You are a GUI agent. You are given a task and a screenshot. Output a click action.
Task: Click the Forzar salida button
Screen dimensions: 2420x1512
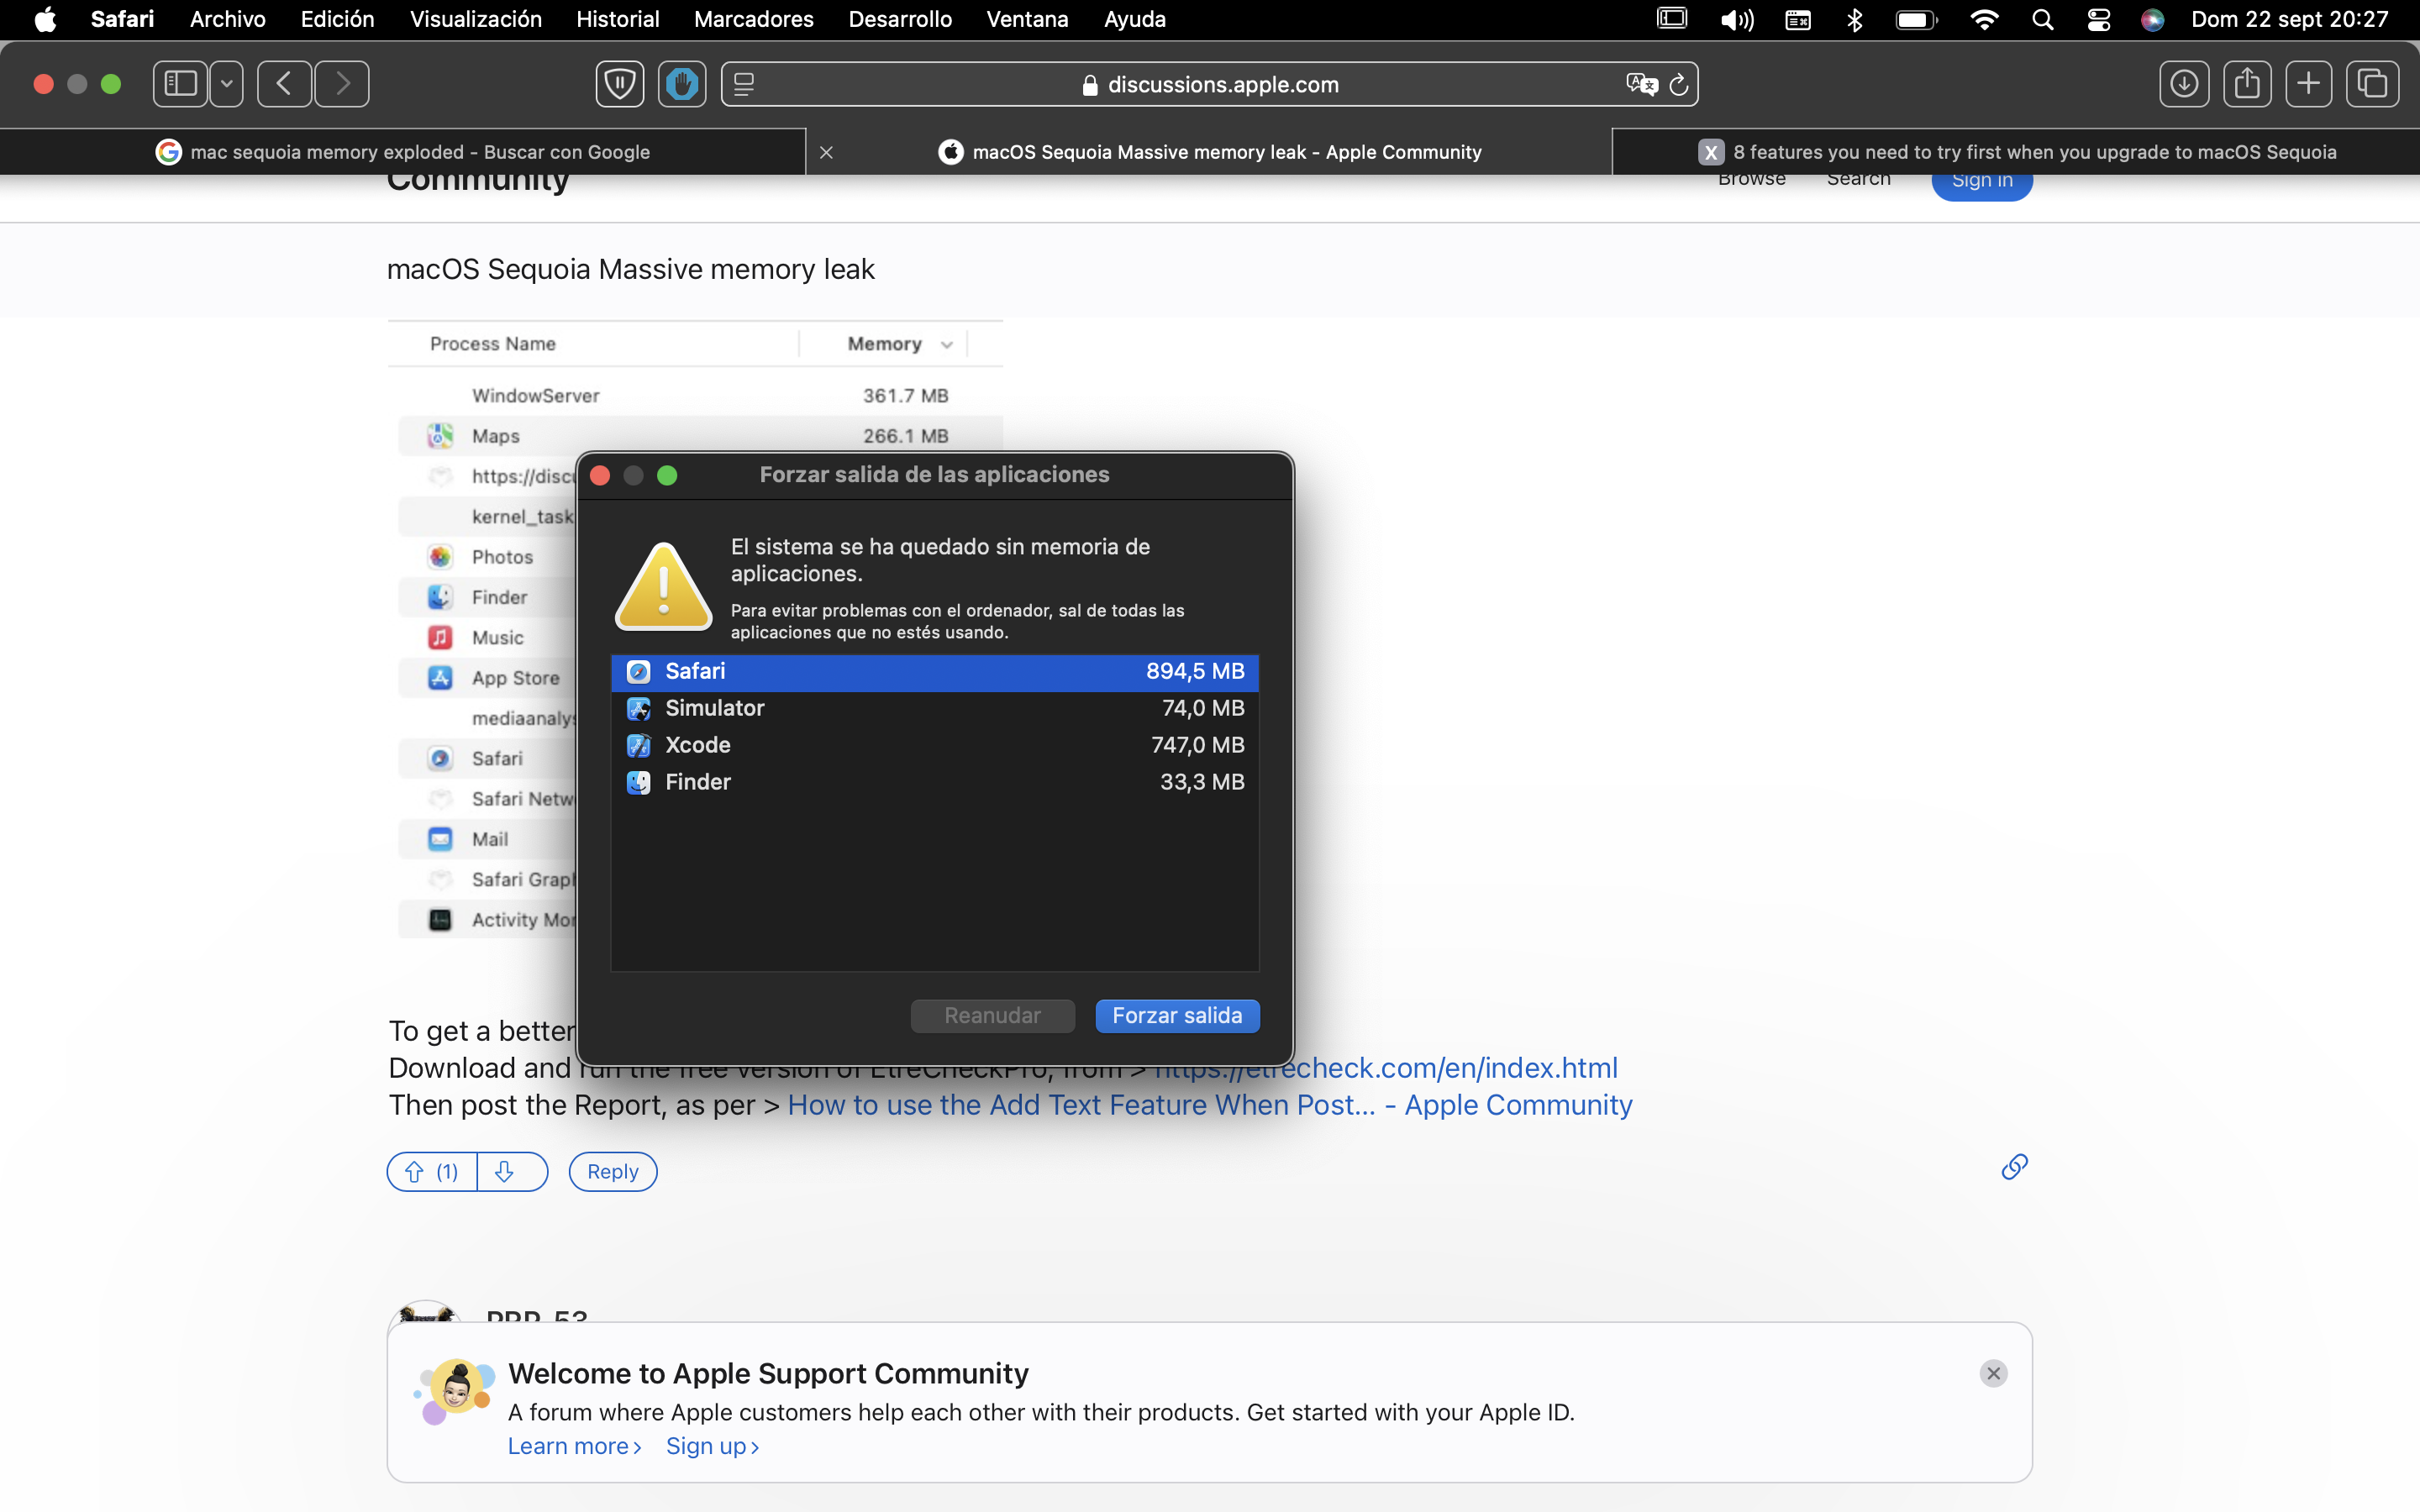click(x=1177, y=1016)
